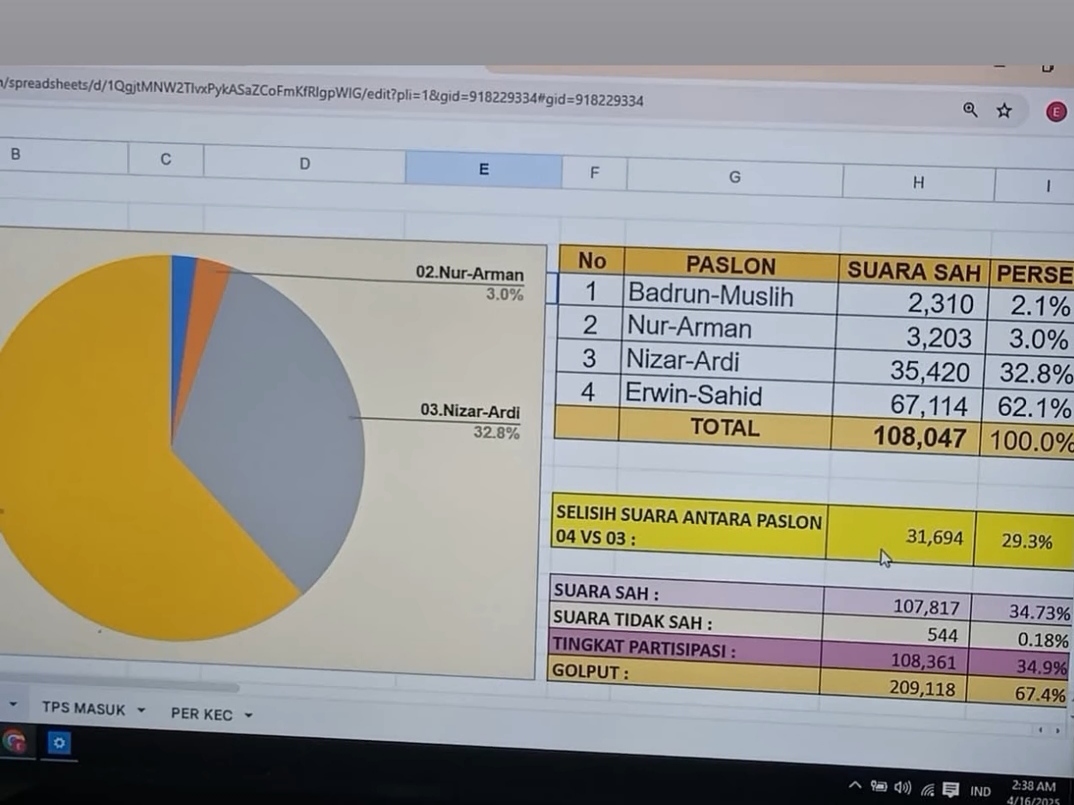1074x805 pixels.
Task: Select the TOTAL value cell 108,047
Action: (x=919, y=437)
